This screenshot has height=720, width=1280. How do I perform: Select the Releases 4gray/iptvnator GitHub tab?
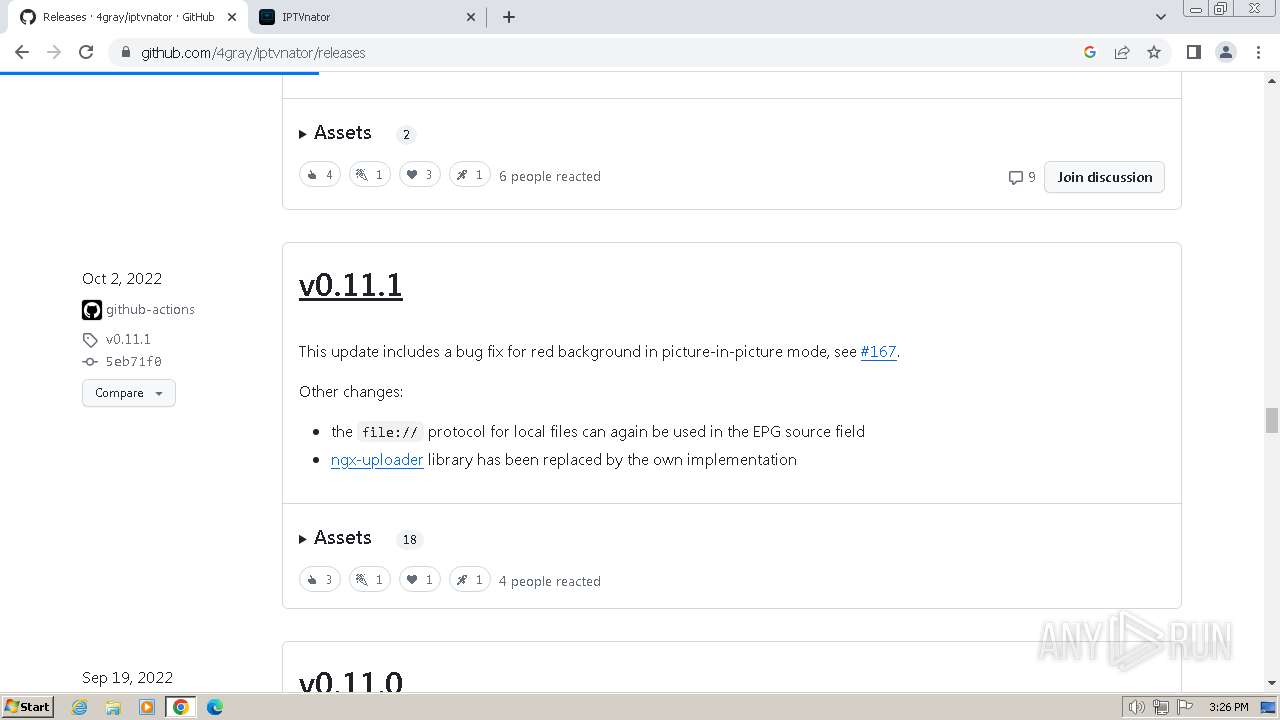(x=127, y=17)
